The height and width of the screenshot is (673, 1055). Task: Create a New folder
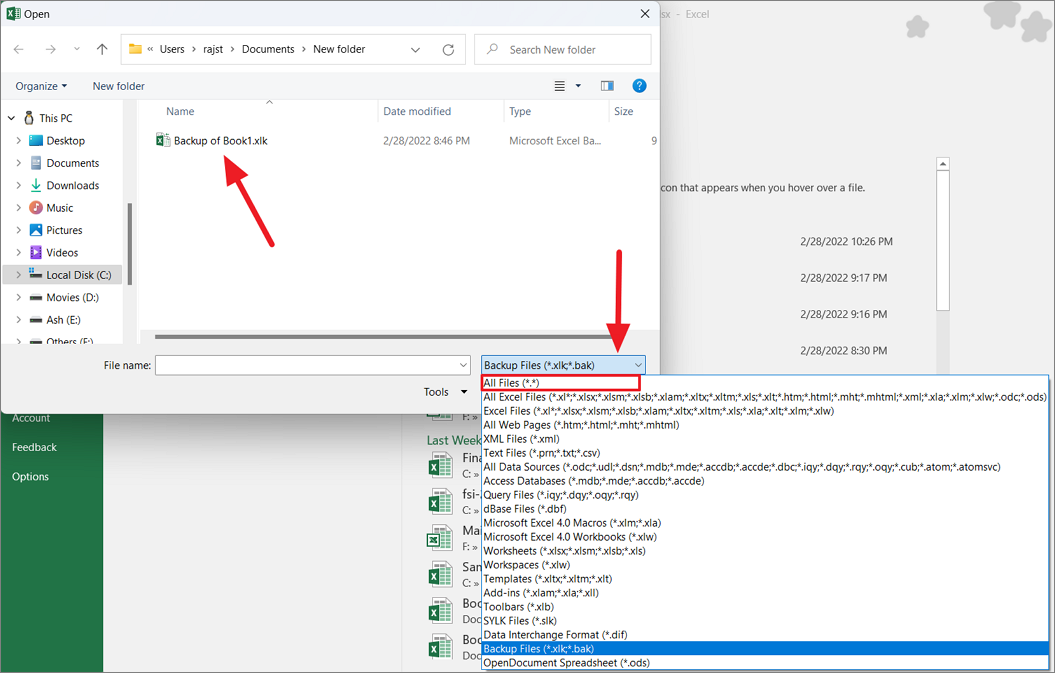click(x=118, y=86)
